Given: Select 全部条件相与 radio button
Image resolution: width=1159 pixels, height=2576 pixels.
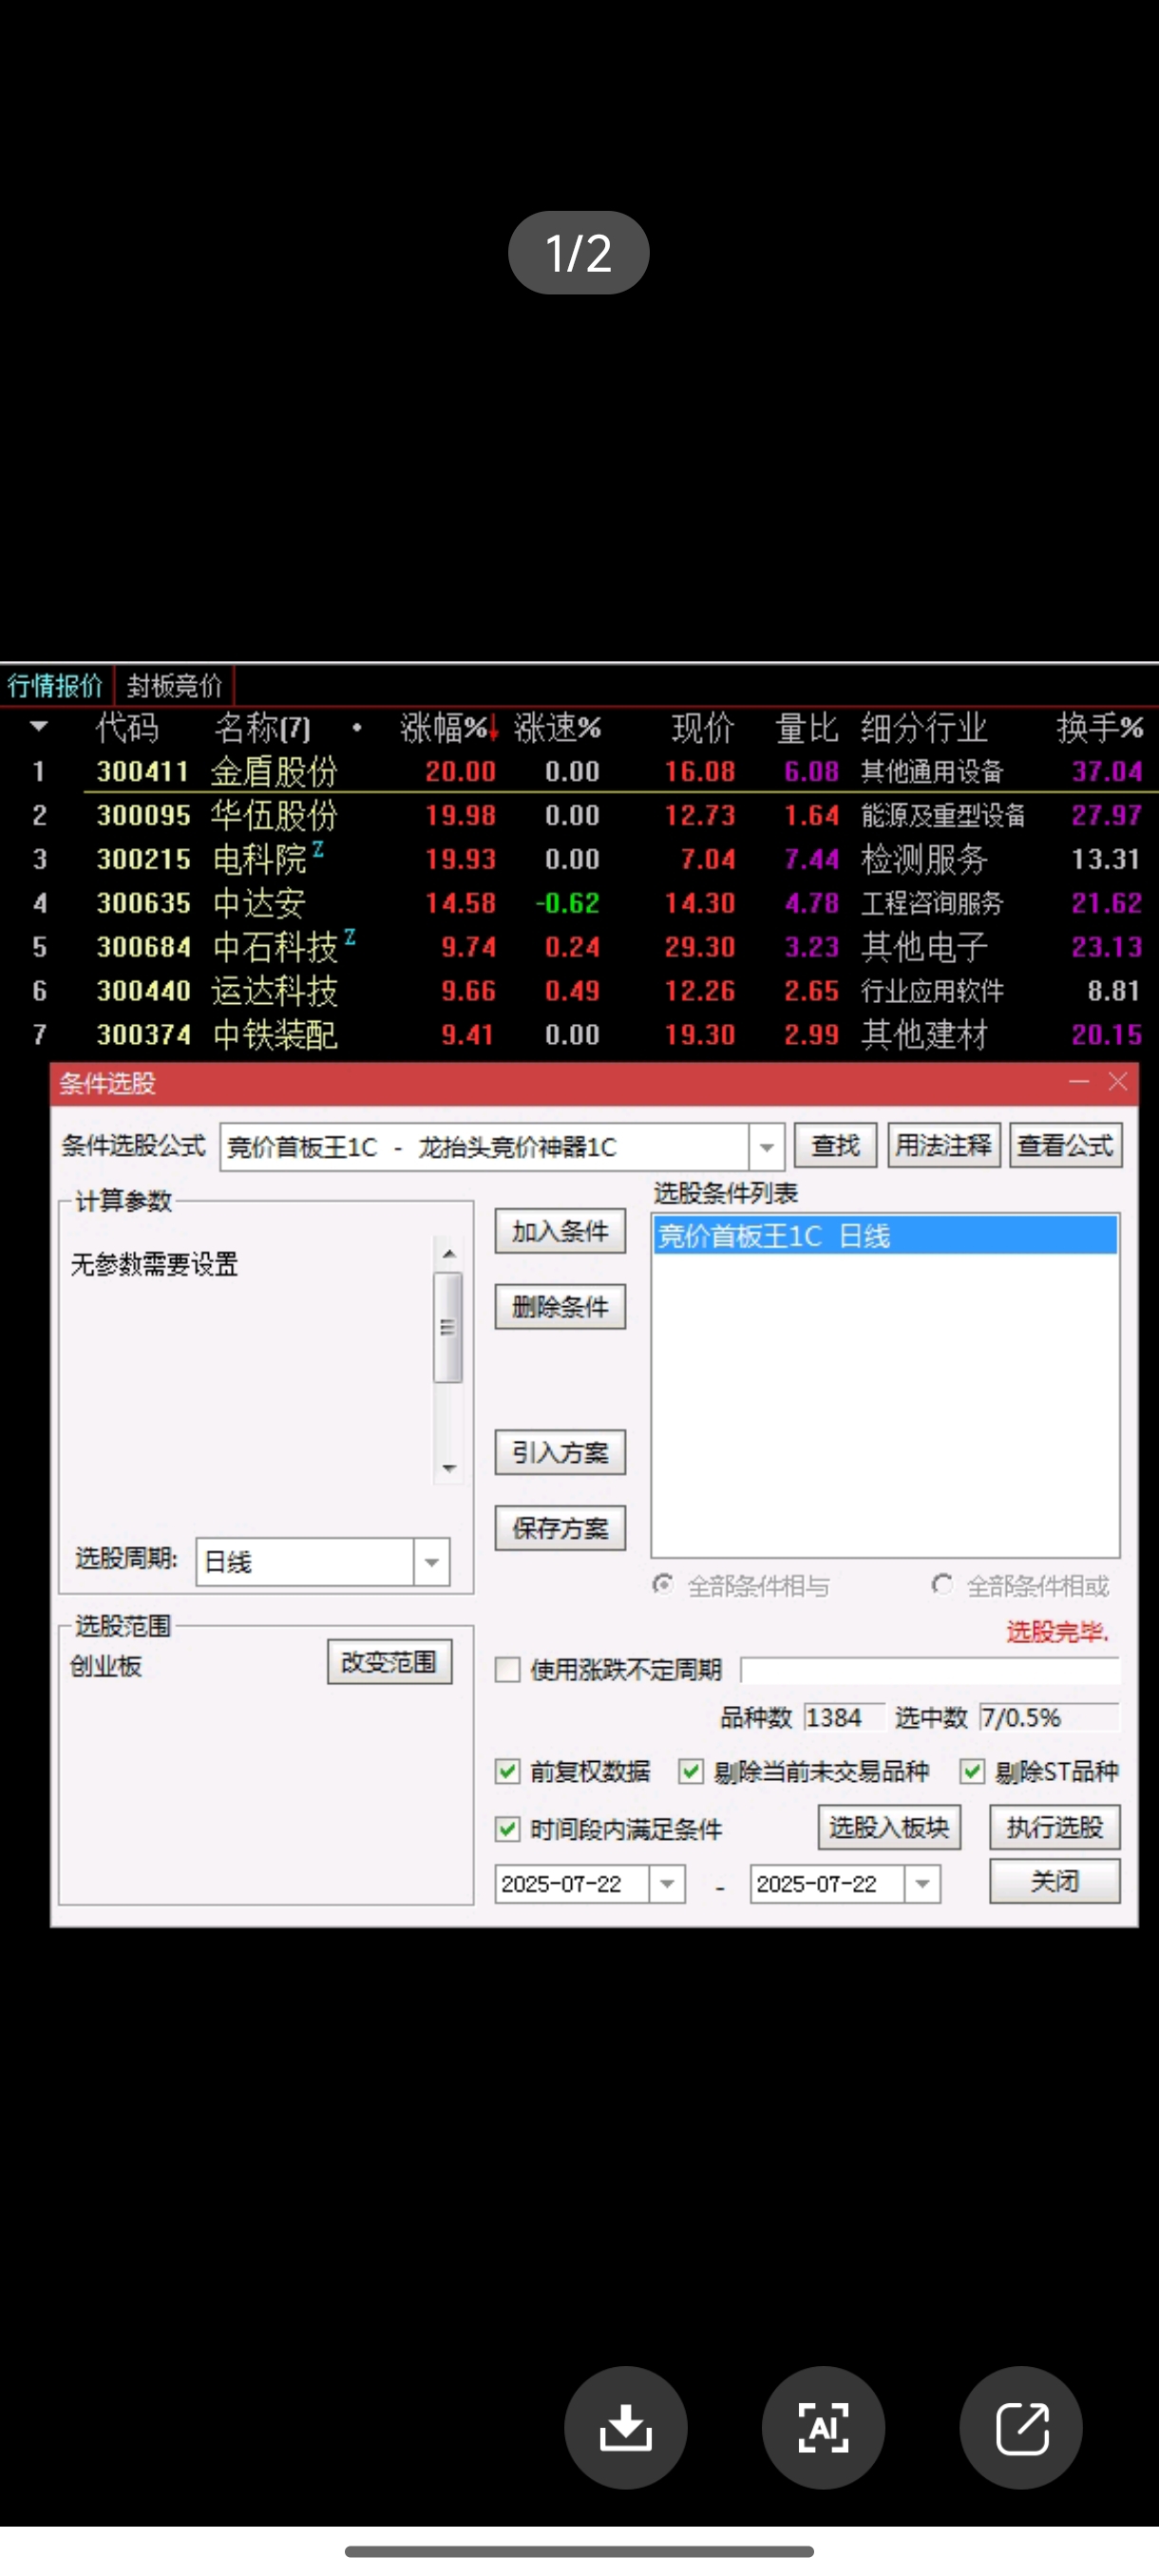Looking at the screenshot, I should click(663, 1584).
